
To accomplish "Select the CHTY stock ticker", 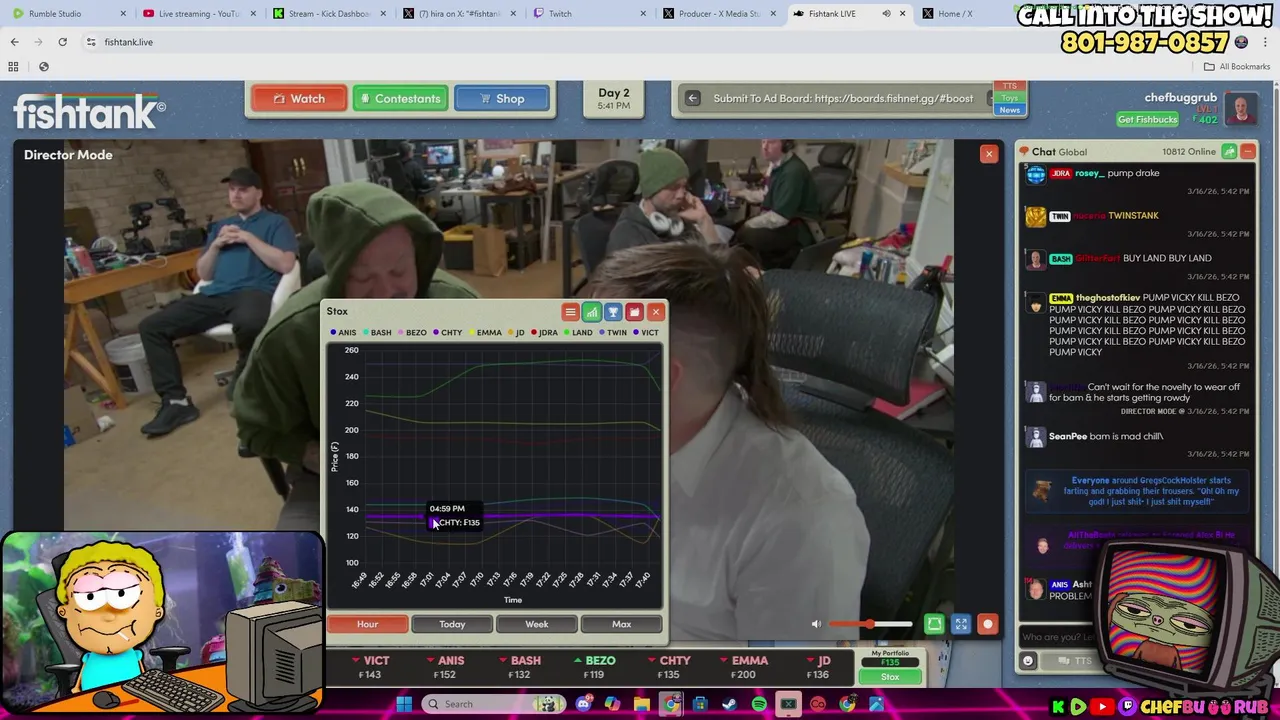I will [x=669, y=667].
